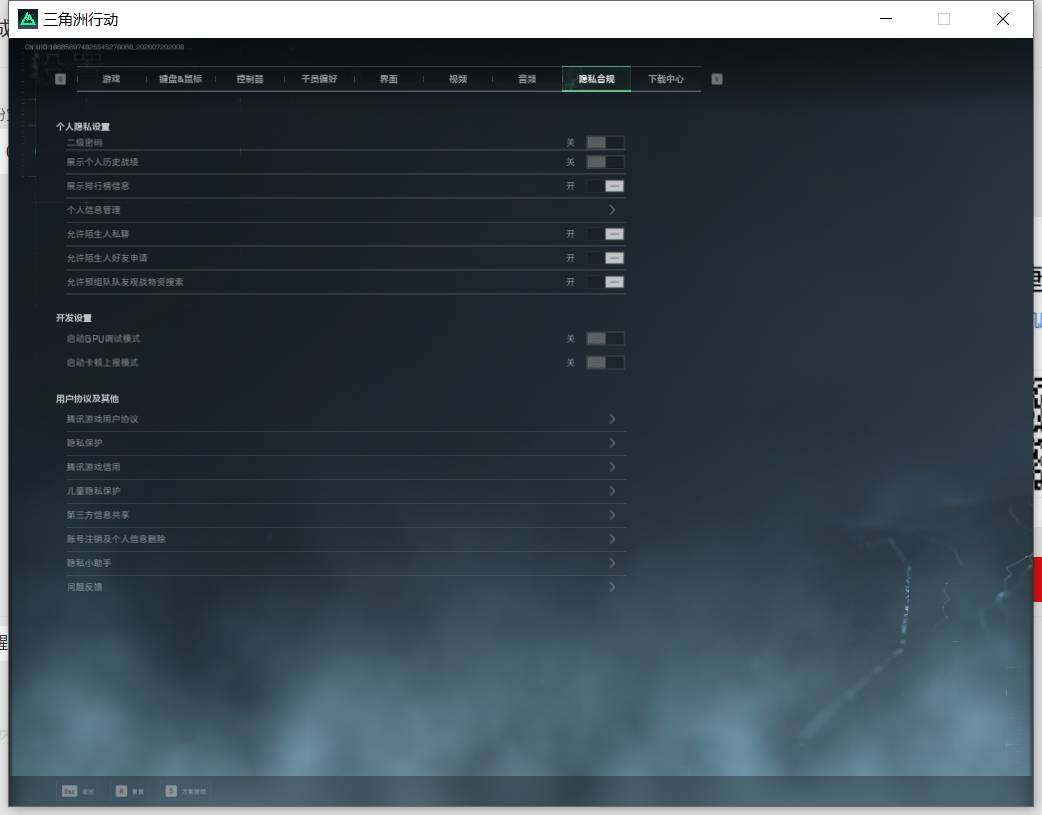The image size is (1042, 815).
Task: Click the 账号注销及个人信息删除 label
Action: (x=116, y=538)
